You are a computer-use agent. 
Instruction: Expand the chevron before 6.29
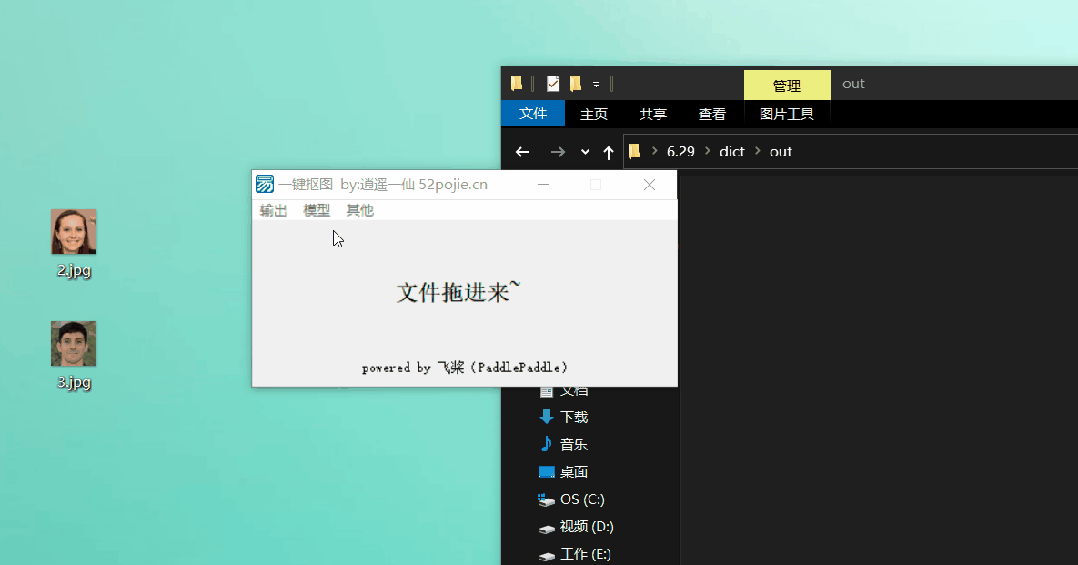tap(654, 151)
